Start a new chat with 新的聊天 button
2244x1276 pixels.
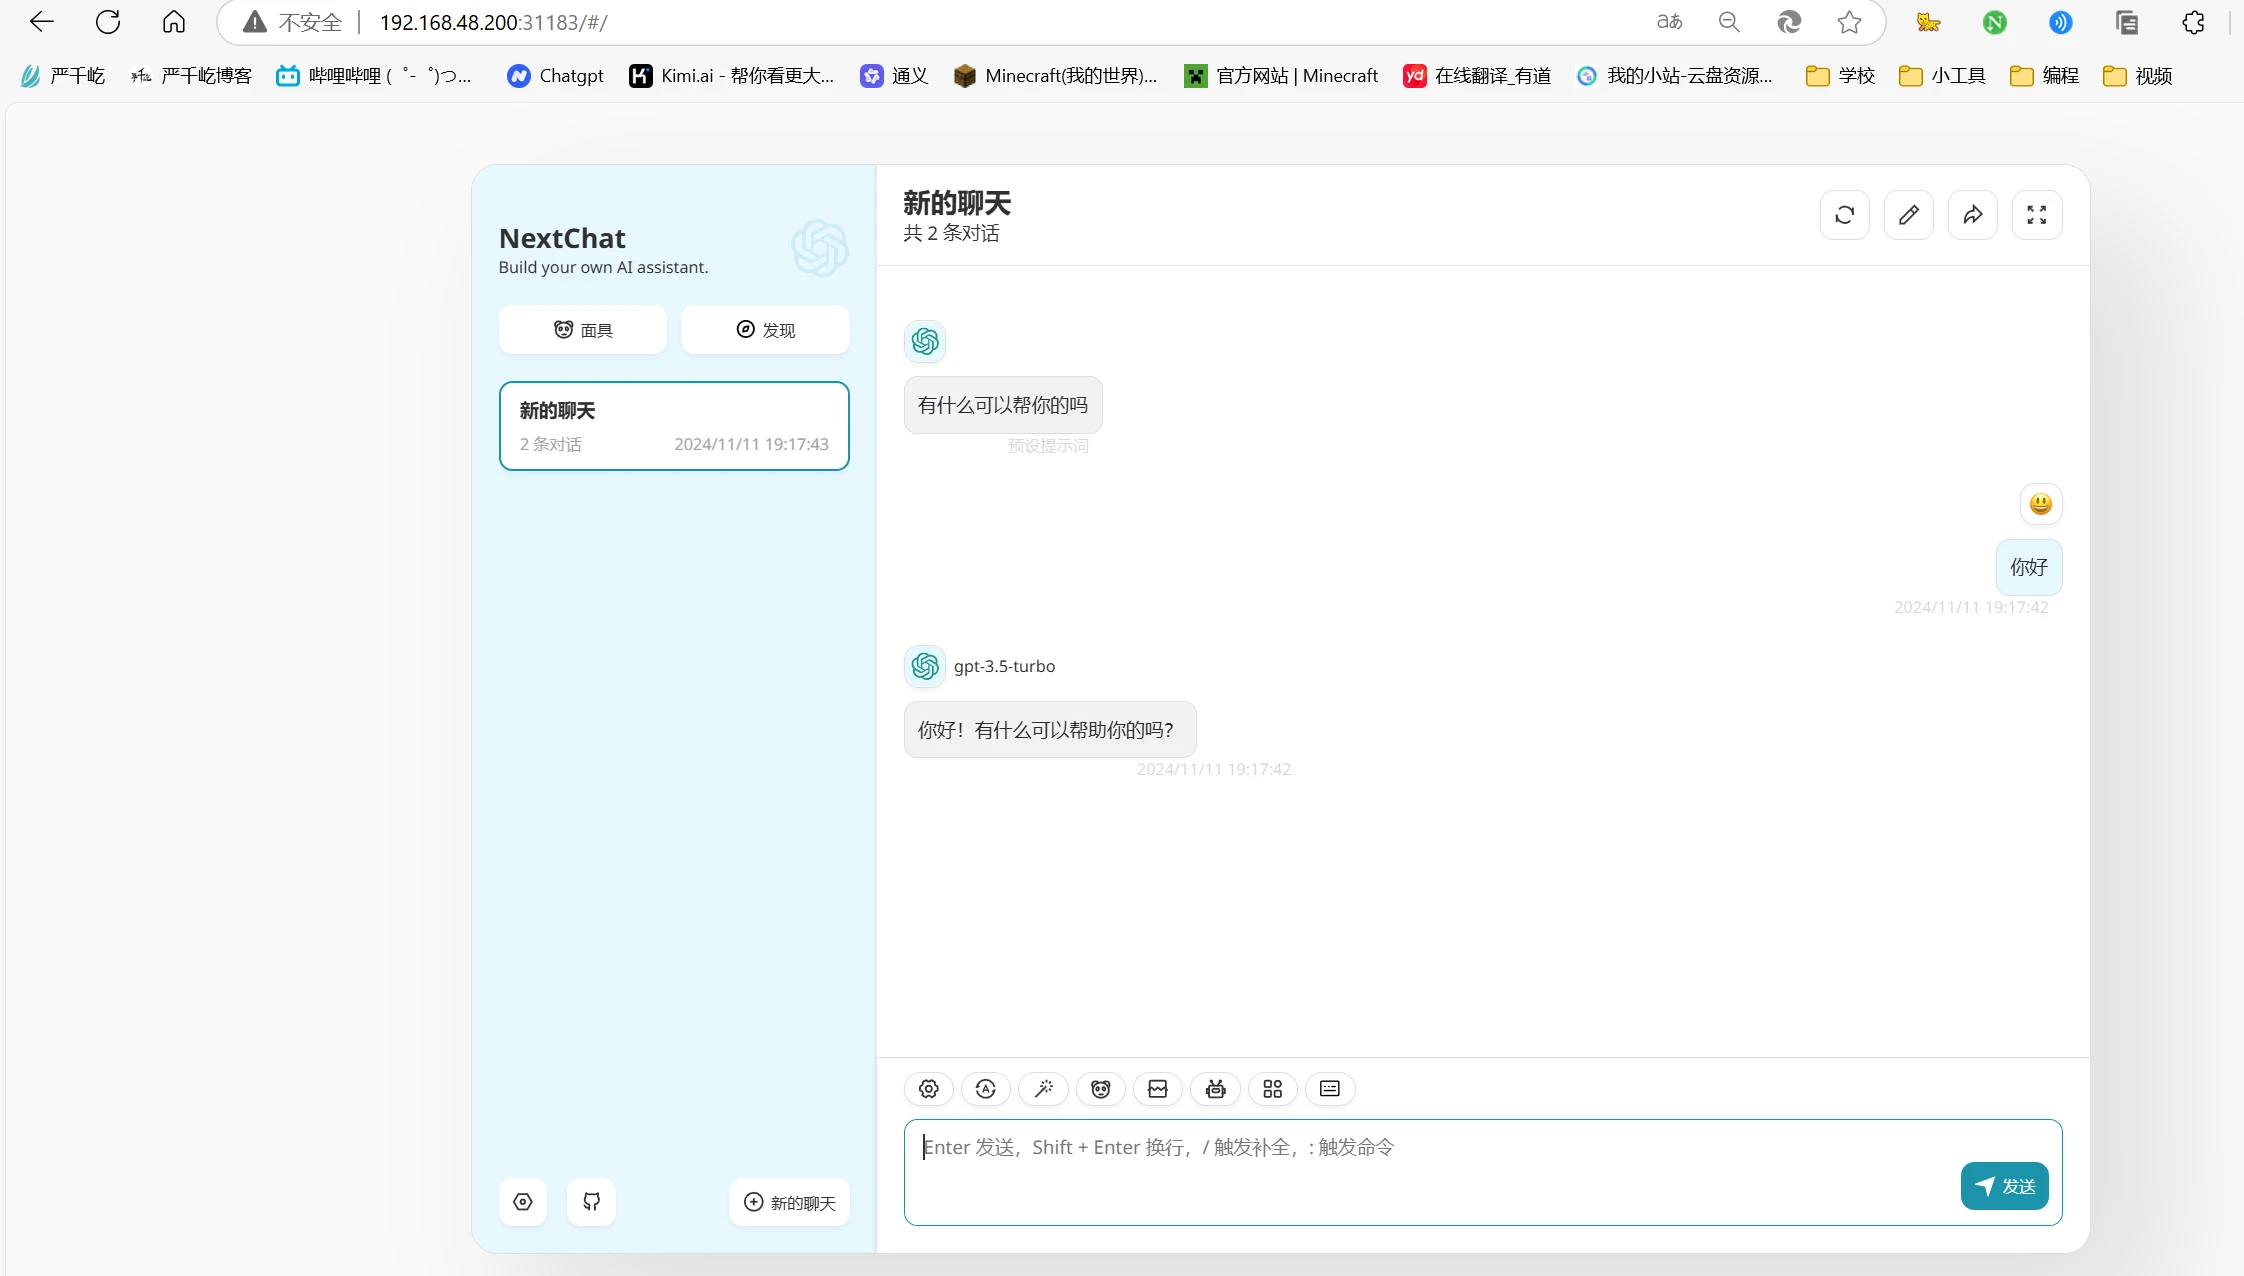click(789, 1202)
